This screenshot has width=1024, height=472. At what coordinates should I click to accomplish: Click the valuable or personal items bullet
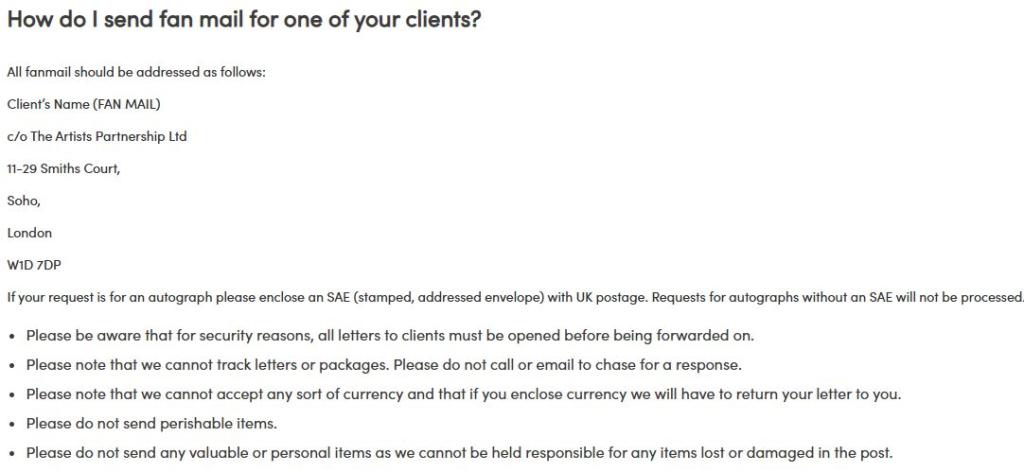pos(459,453)
